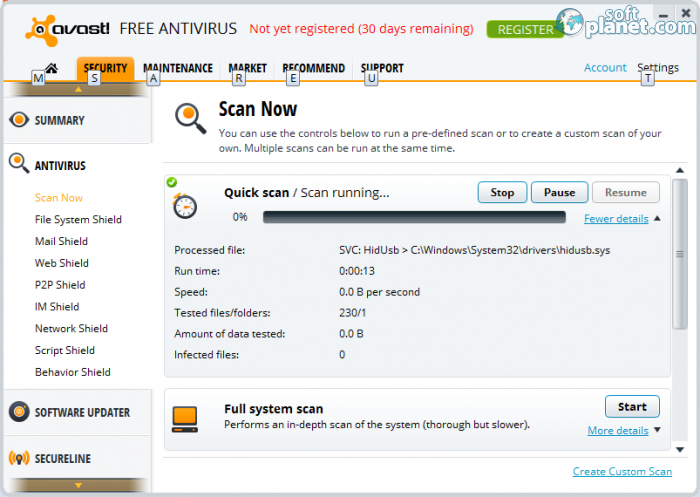Open Settings
Screen dimensions: 700x497
pyautogui.click(x=658, y=67)
